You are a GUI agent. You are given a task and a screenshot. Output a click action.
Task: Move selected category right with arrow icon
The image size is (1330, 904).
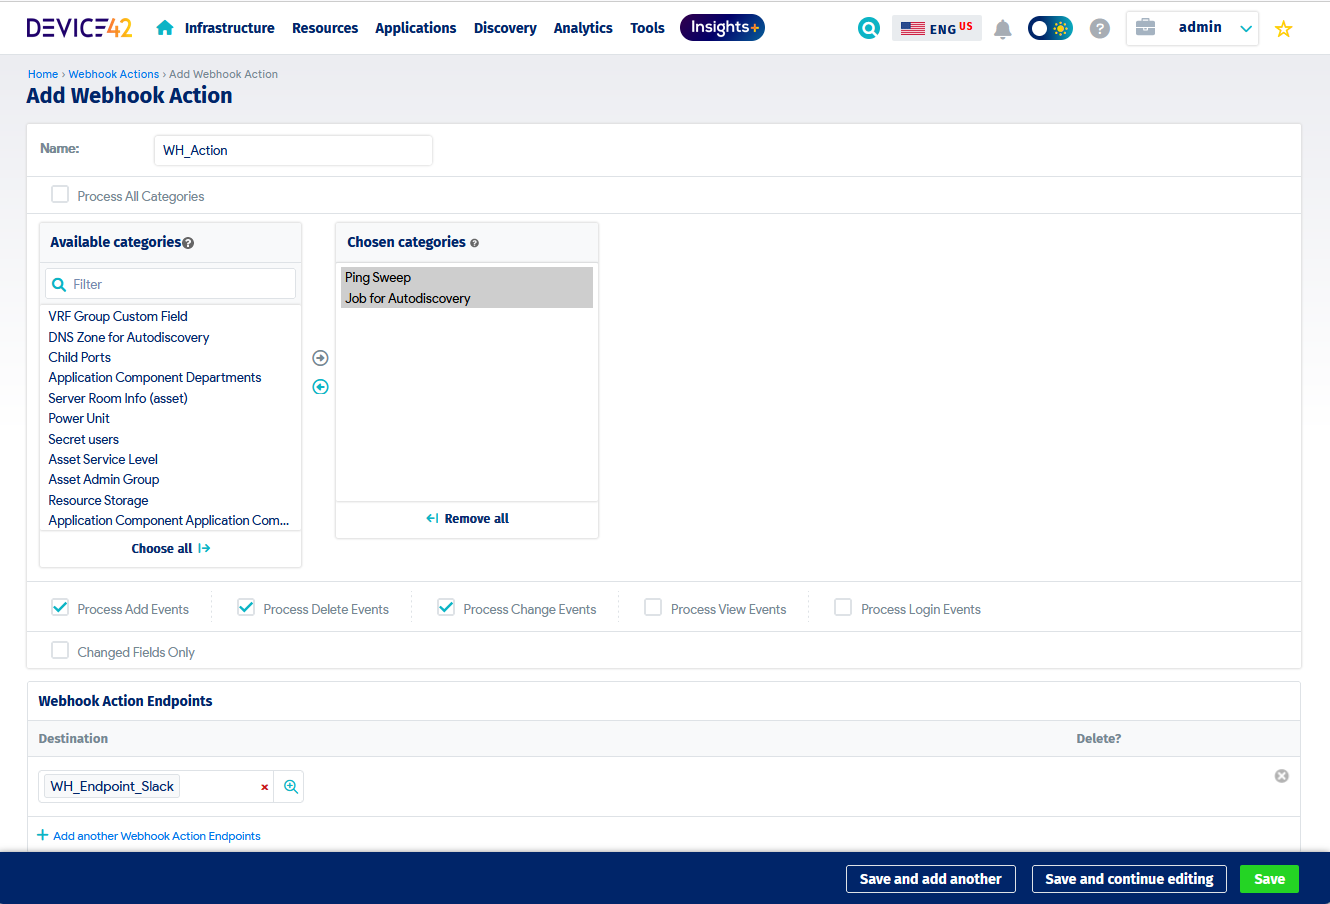320,358
